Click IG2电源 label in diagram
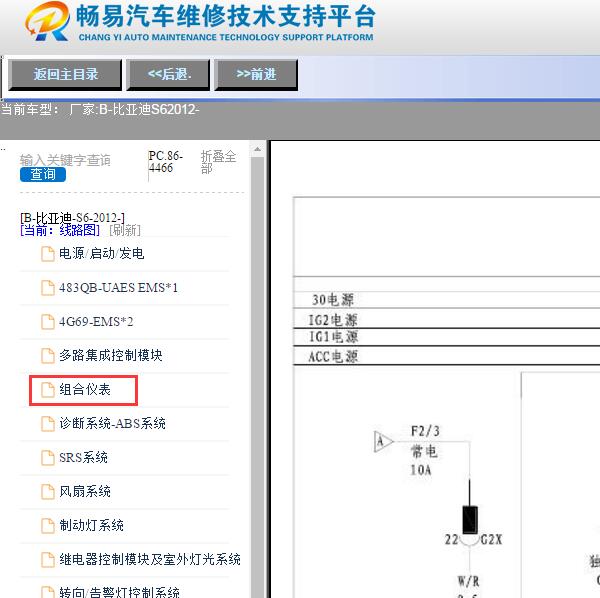Screen dimensions: 600x598 pyautogui.click(x=333, y=320)
